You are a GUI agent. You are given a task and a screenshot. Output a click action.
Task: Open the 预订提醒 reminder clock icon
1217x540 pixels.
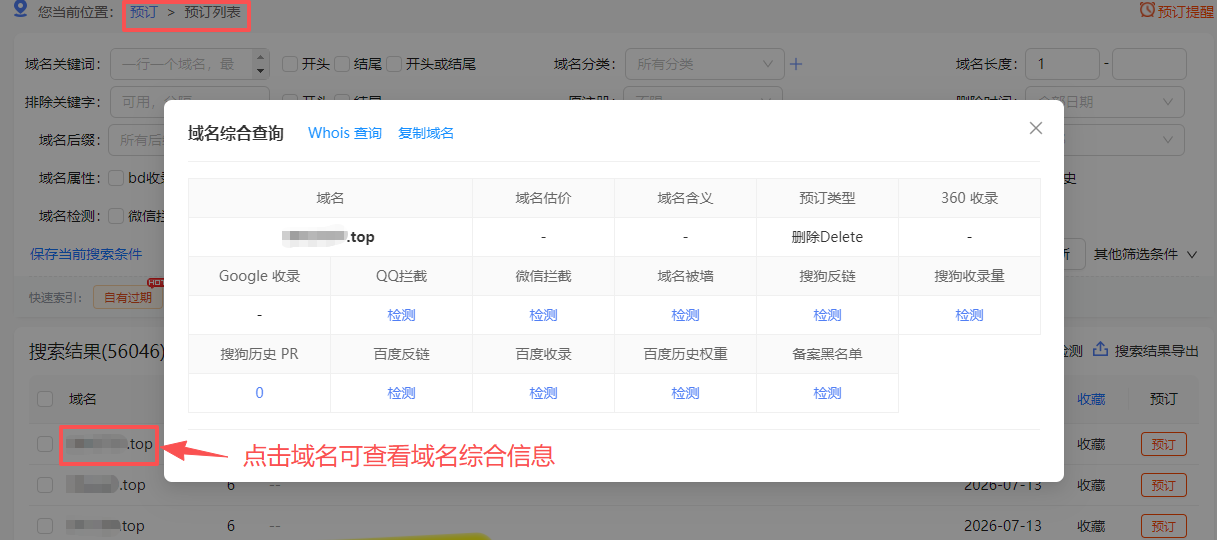point(1147,12)
